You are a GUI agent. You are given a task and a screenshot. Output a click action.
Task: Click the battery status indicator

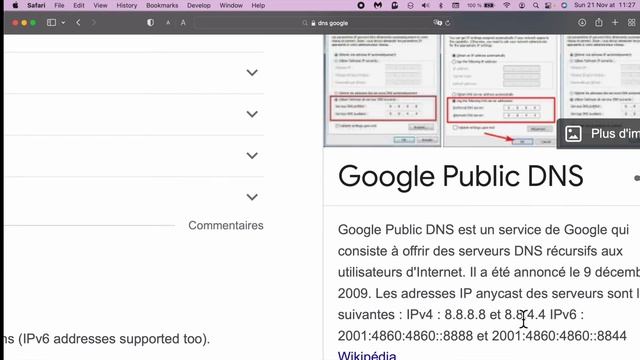481,5
